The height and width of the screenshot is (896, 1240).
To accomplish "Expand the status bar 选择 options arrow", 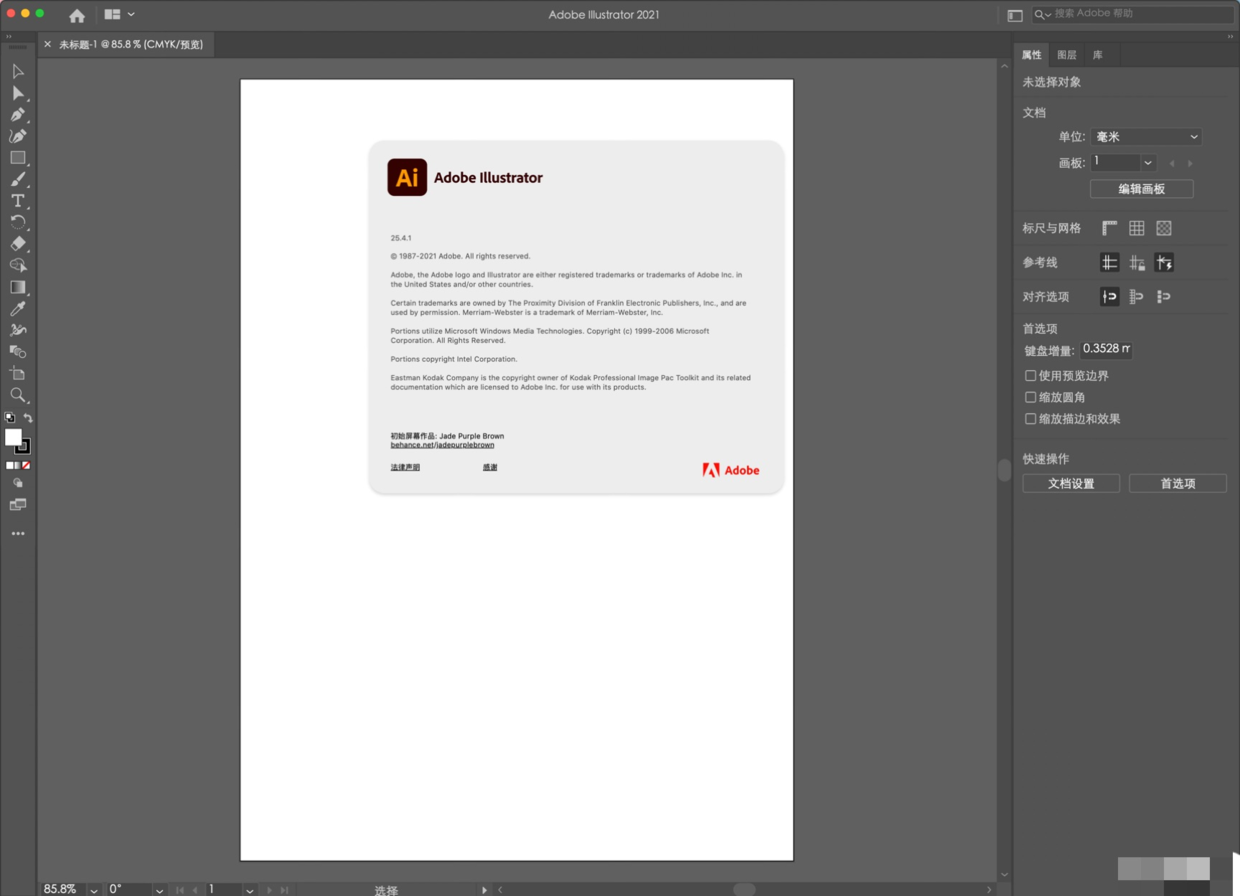I will click(x=485, y=889).
